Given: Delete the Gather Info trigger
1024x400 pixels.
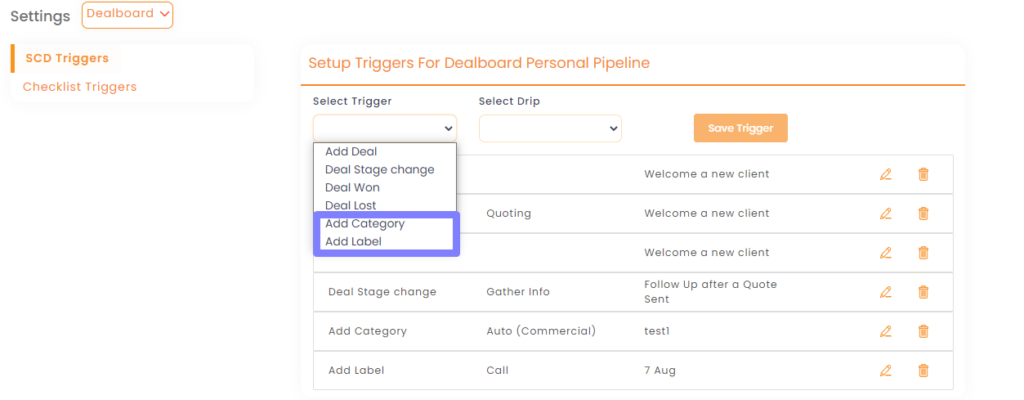Looking at the screenshot, I should click(x=923, y=292).
